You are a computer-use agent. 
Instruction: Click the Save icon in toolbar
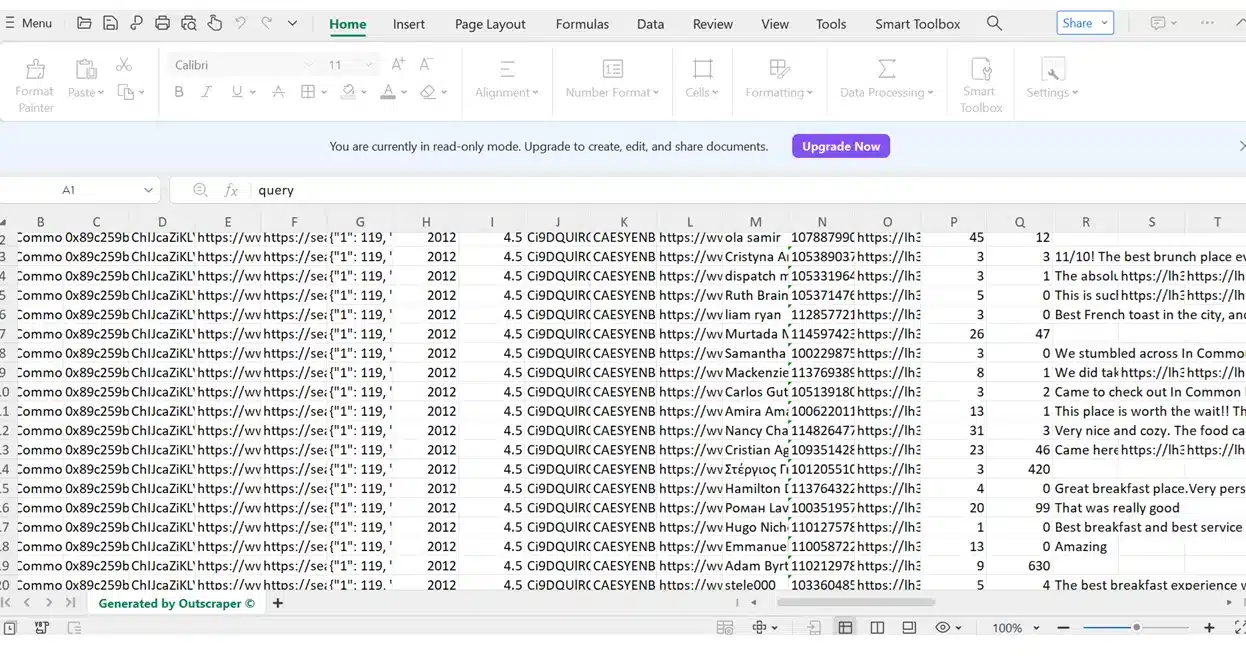click(110, 23)
